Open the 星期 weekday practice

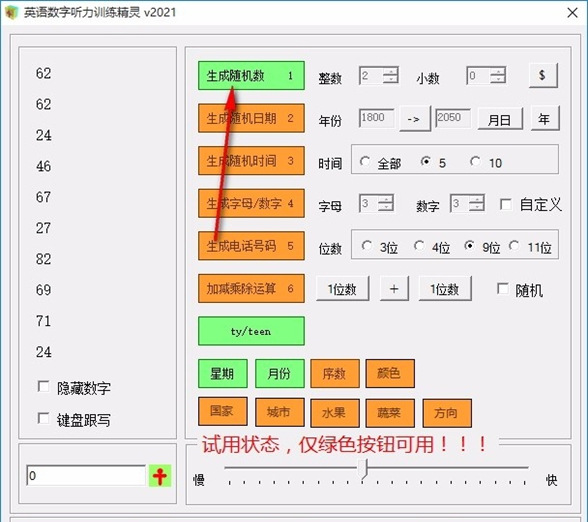(223, 374)
